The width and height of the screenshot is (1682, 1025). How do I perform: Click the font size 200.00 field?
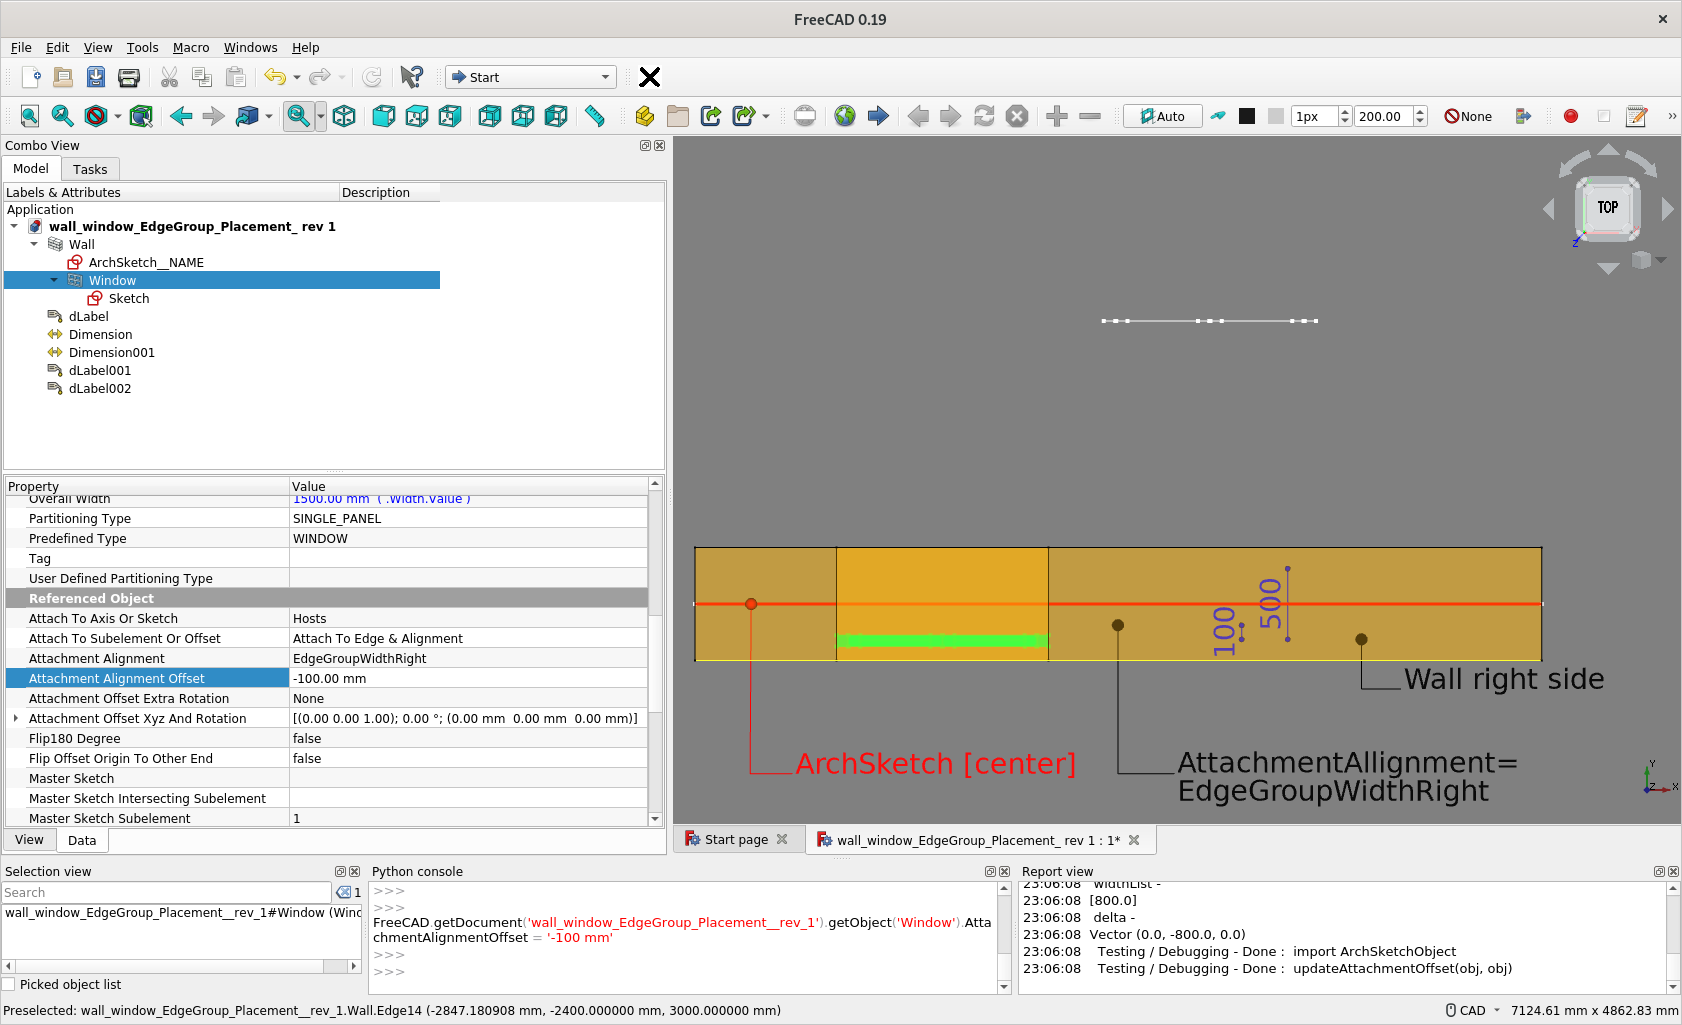(x=1383, y=116)
